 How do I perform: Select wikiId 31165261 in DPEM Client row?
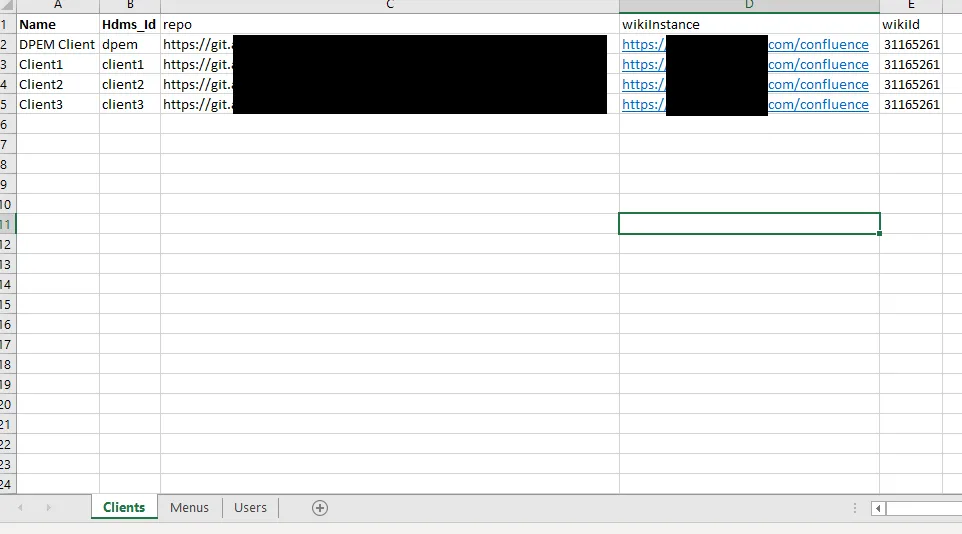tap(911, 44)
